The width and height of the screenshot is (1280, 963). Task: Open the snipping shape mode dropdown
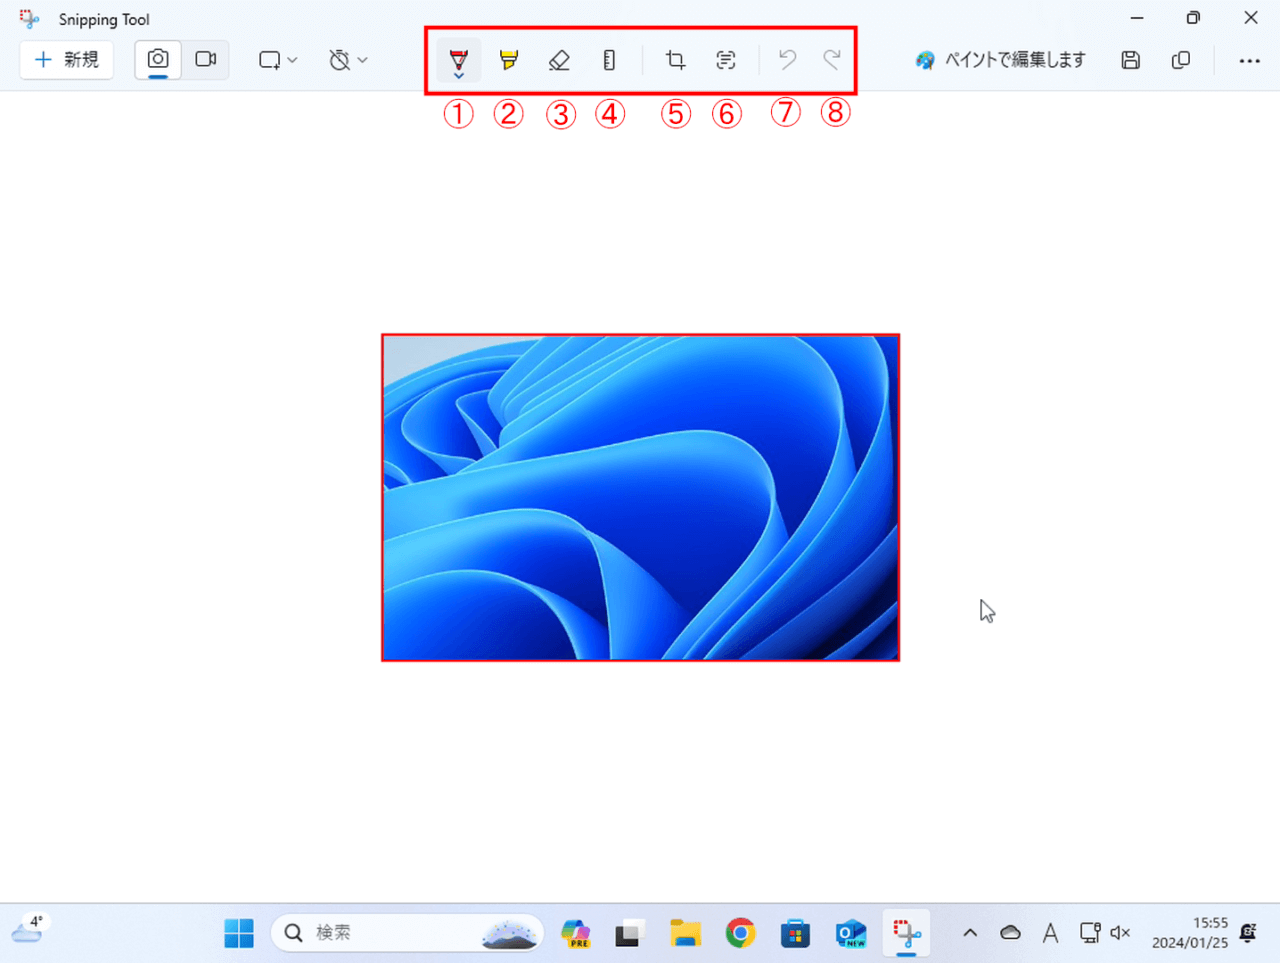(x=278, y=60)
